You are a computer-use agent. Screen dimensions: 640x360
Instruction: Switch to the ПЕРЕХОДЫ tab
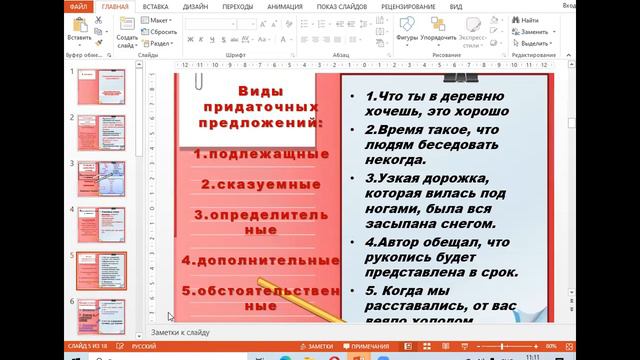[x=238, y=7]
